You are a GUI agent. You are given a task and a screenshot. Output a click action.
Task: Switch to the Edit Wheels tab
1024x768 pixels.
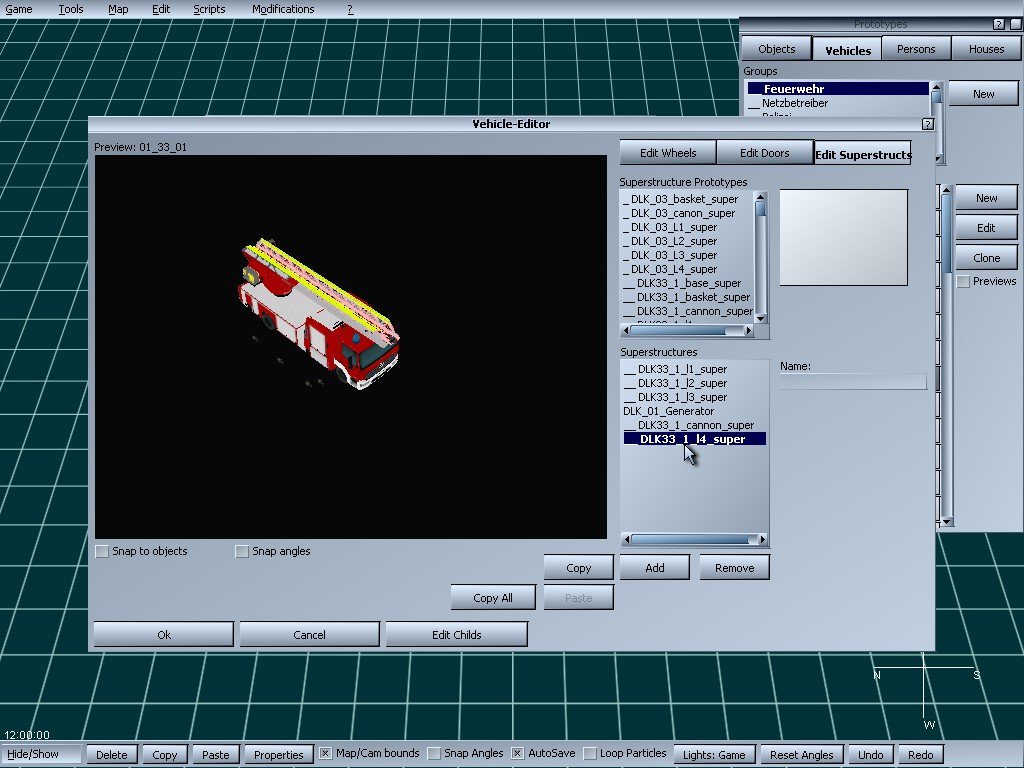tap(667, 153)
